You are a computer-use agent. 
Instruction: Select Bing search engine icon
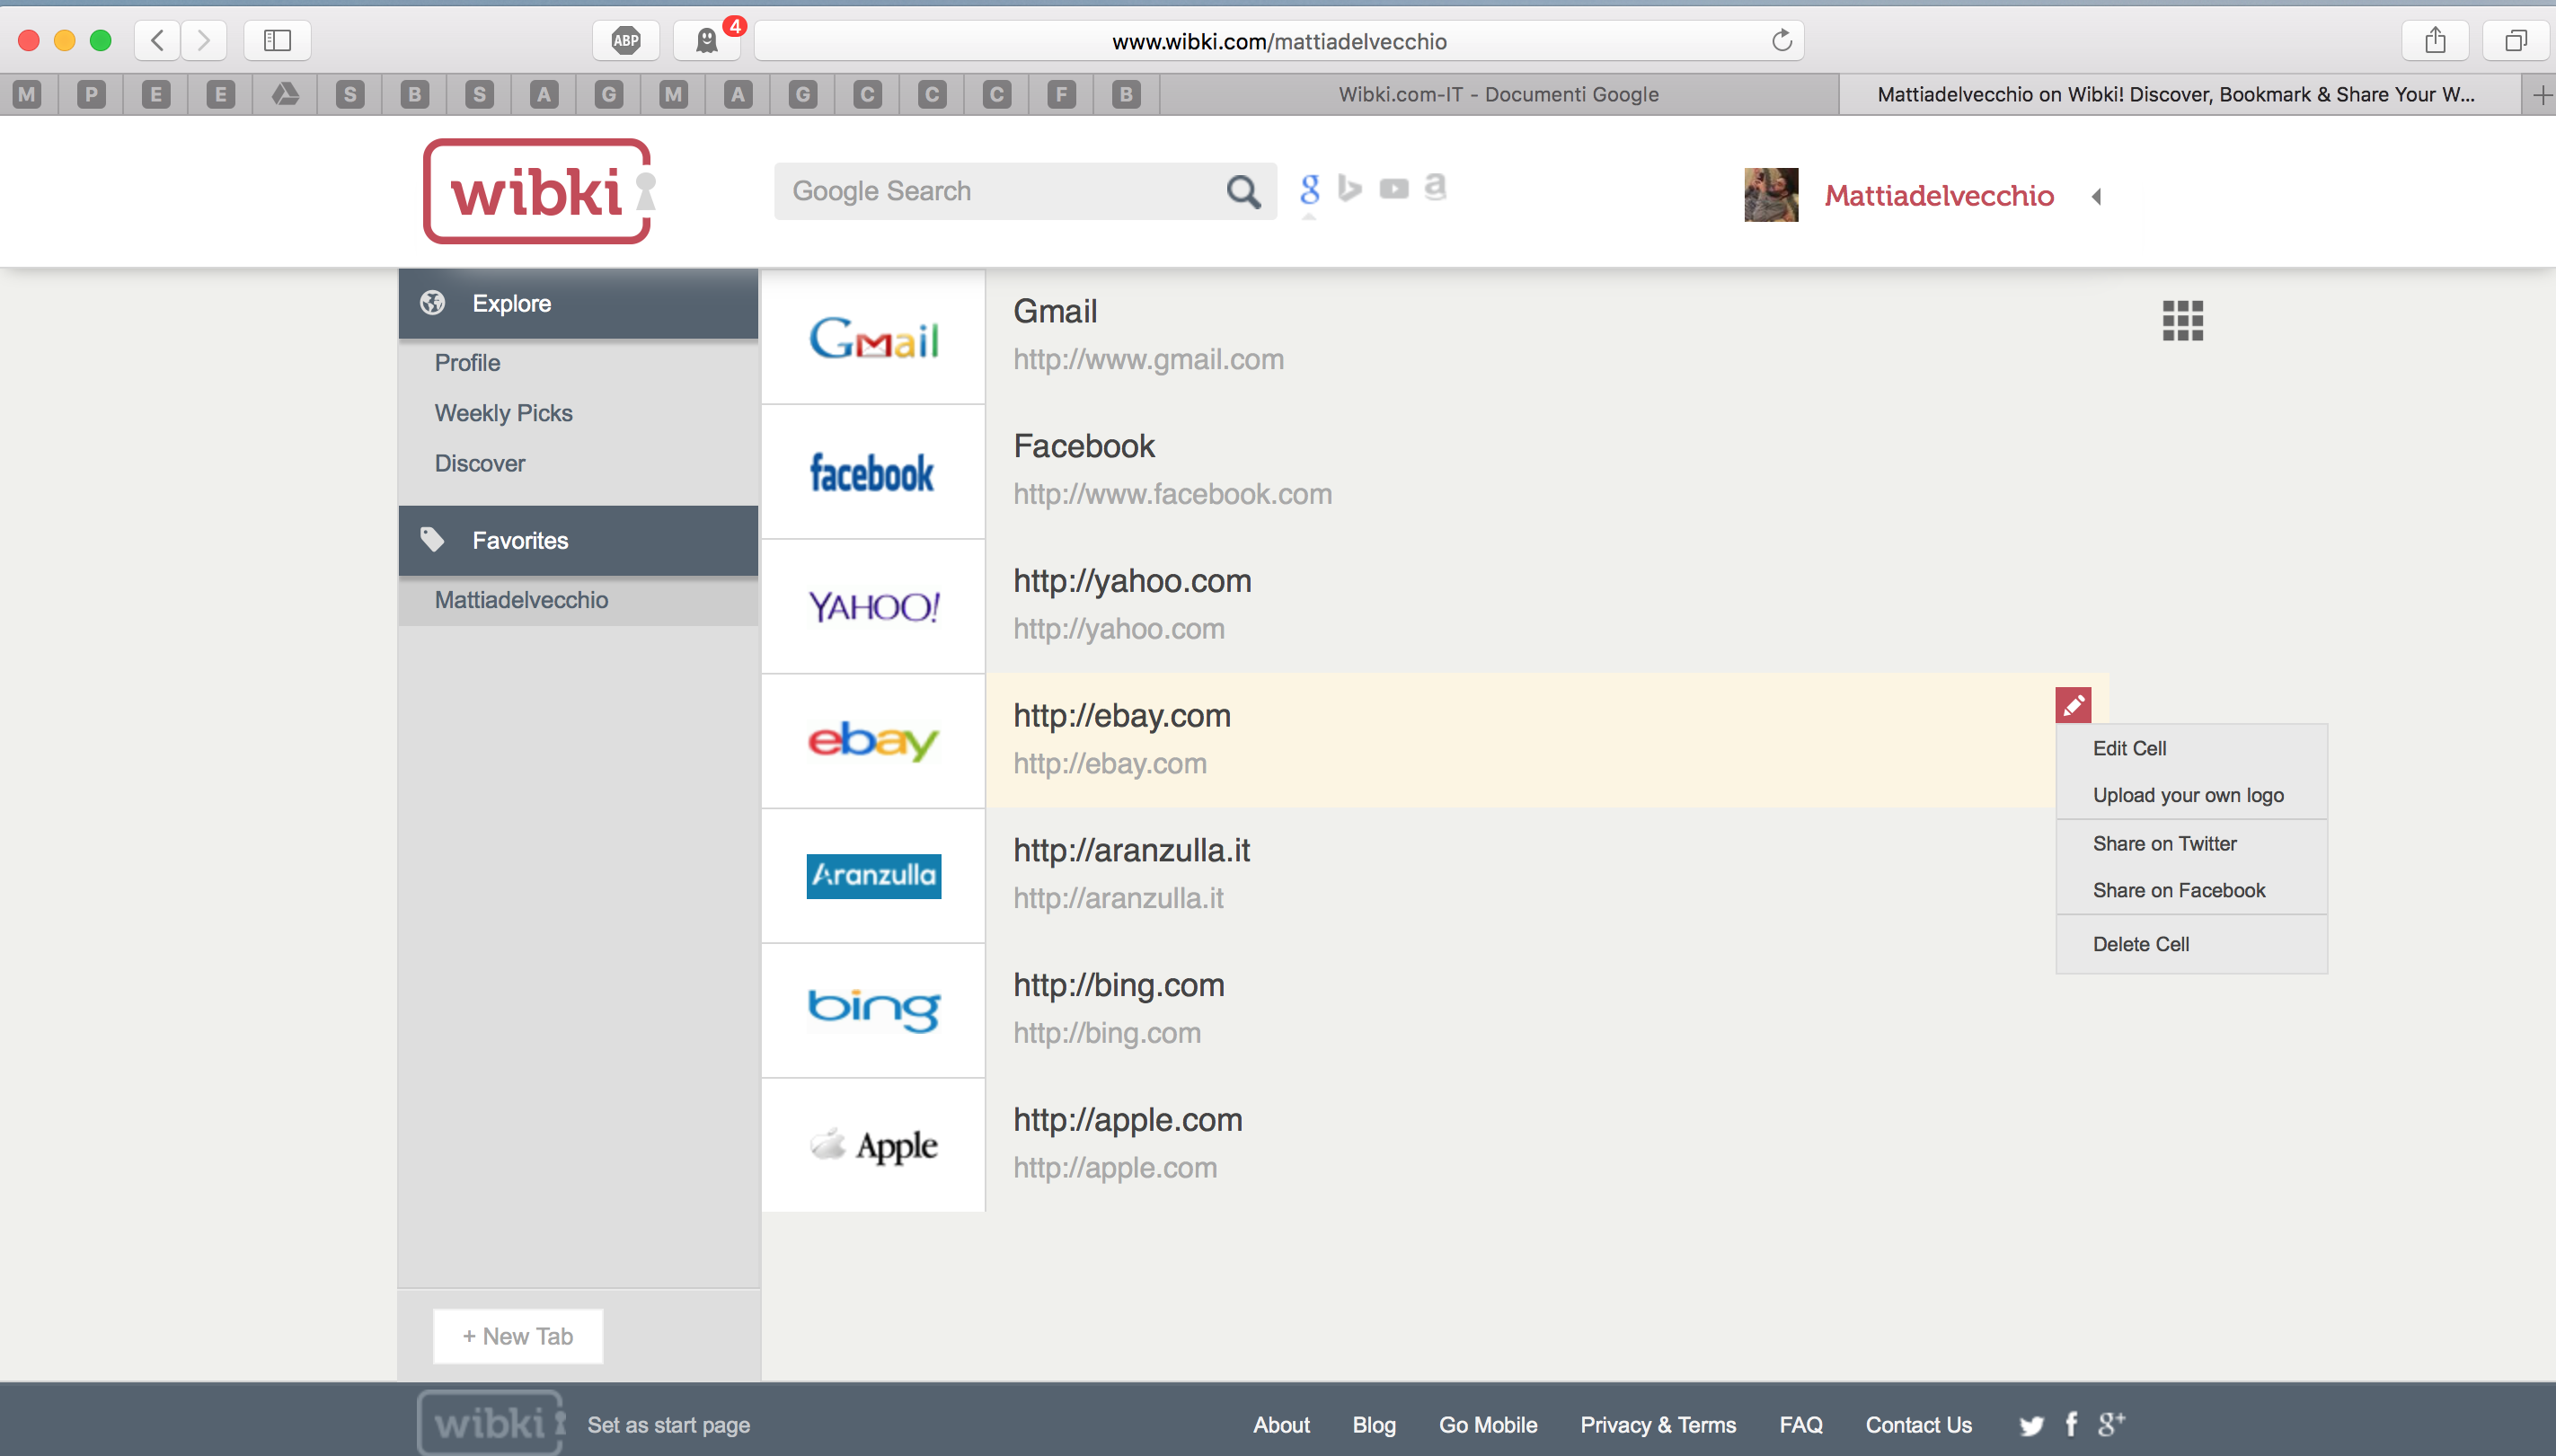click(x=1350, y=188)
